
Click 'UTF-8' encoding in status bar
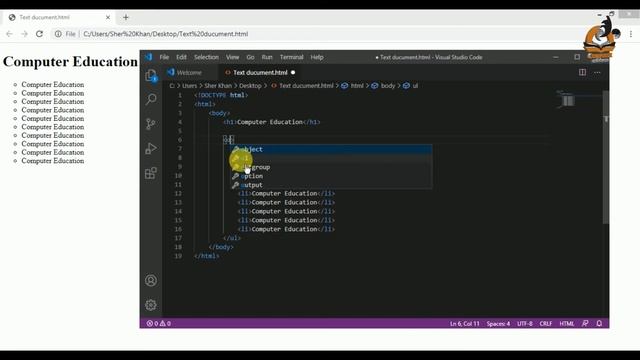[x=524, y=323]
